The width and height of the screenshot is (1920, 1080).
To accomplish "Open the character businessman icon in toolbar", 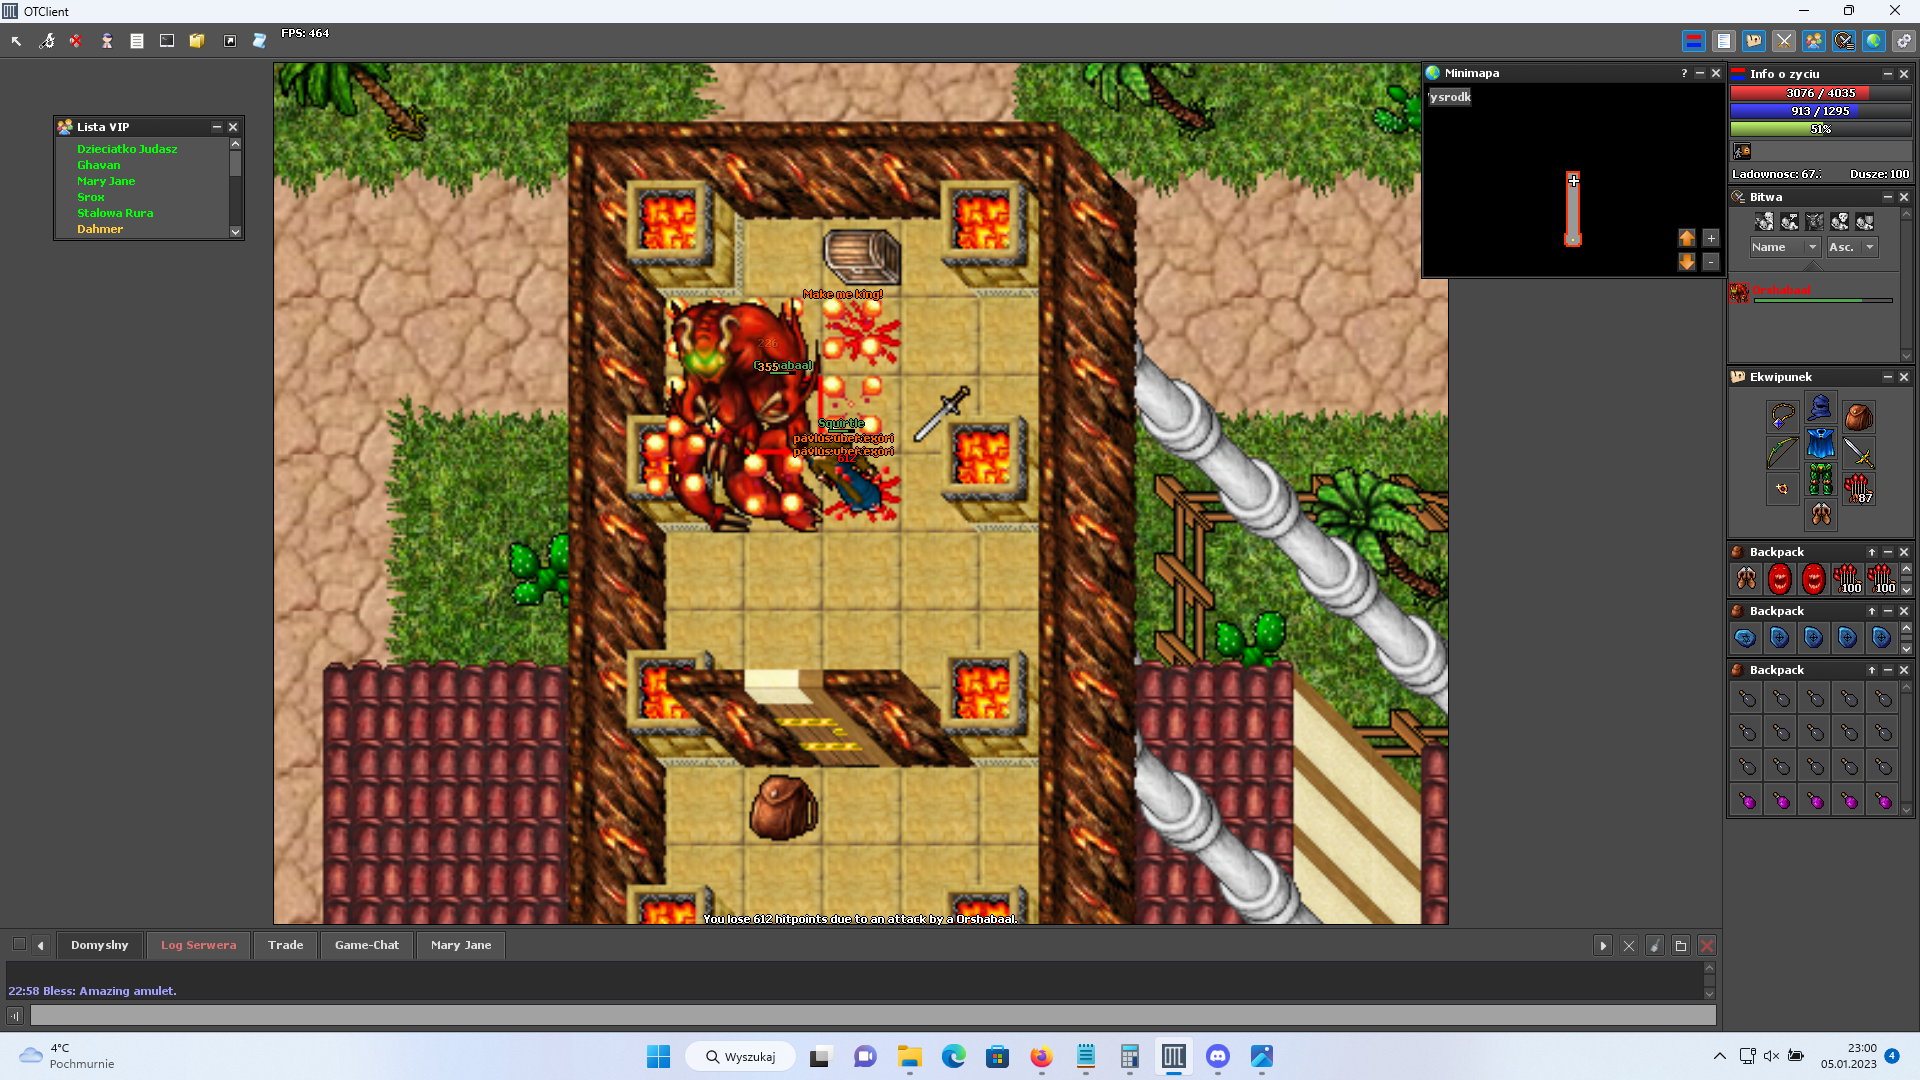I will pyautogui.click(x=106, y=41).
